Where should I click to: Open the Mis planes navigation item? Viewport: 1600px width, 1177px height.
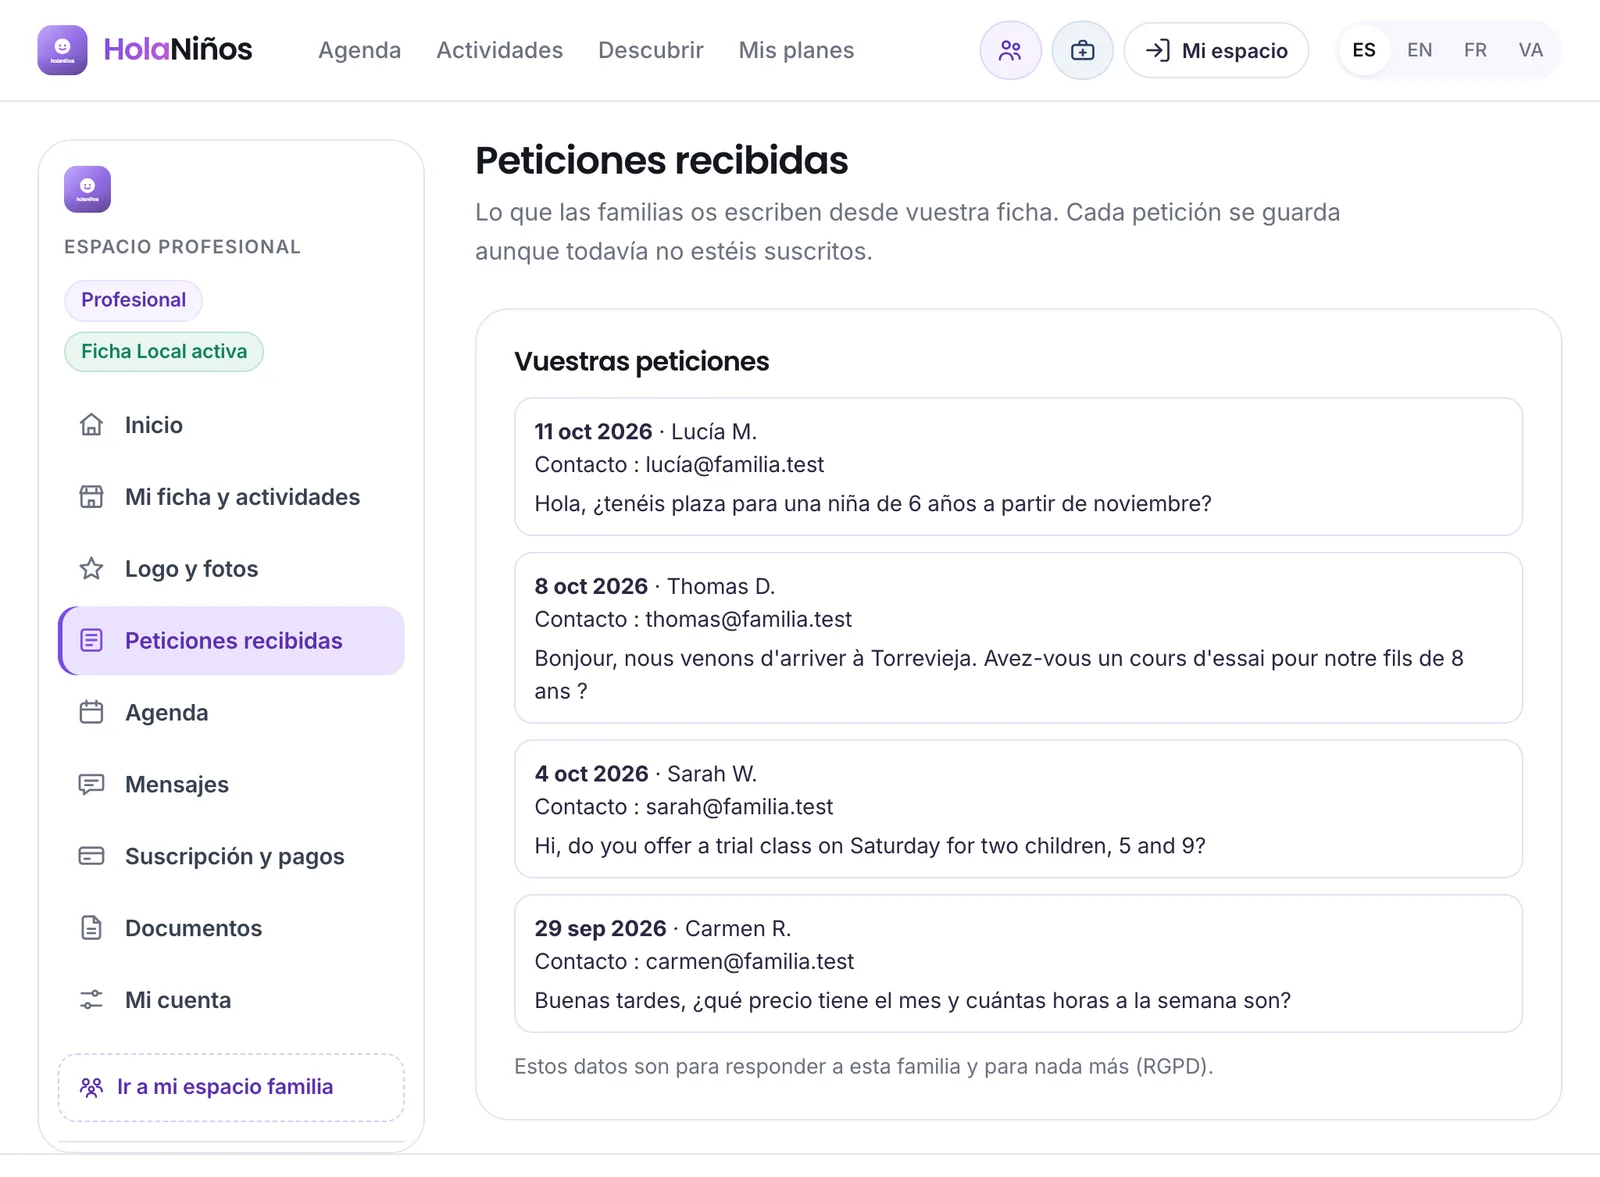796,50
